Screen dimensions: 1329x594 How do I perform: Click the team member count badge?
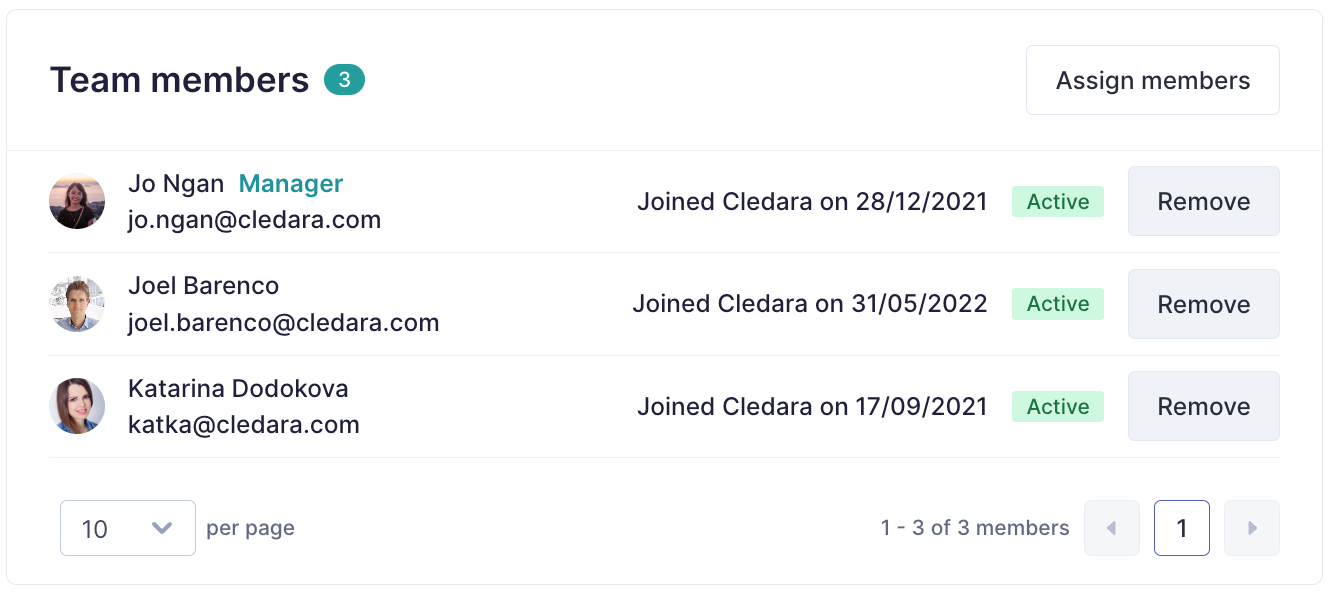click(x=344, y=80)
